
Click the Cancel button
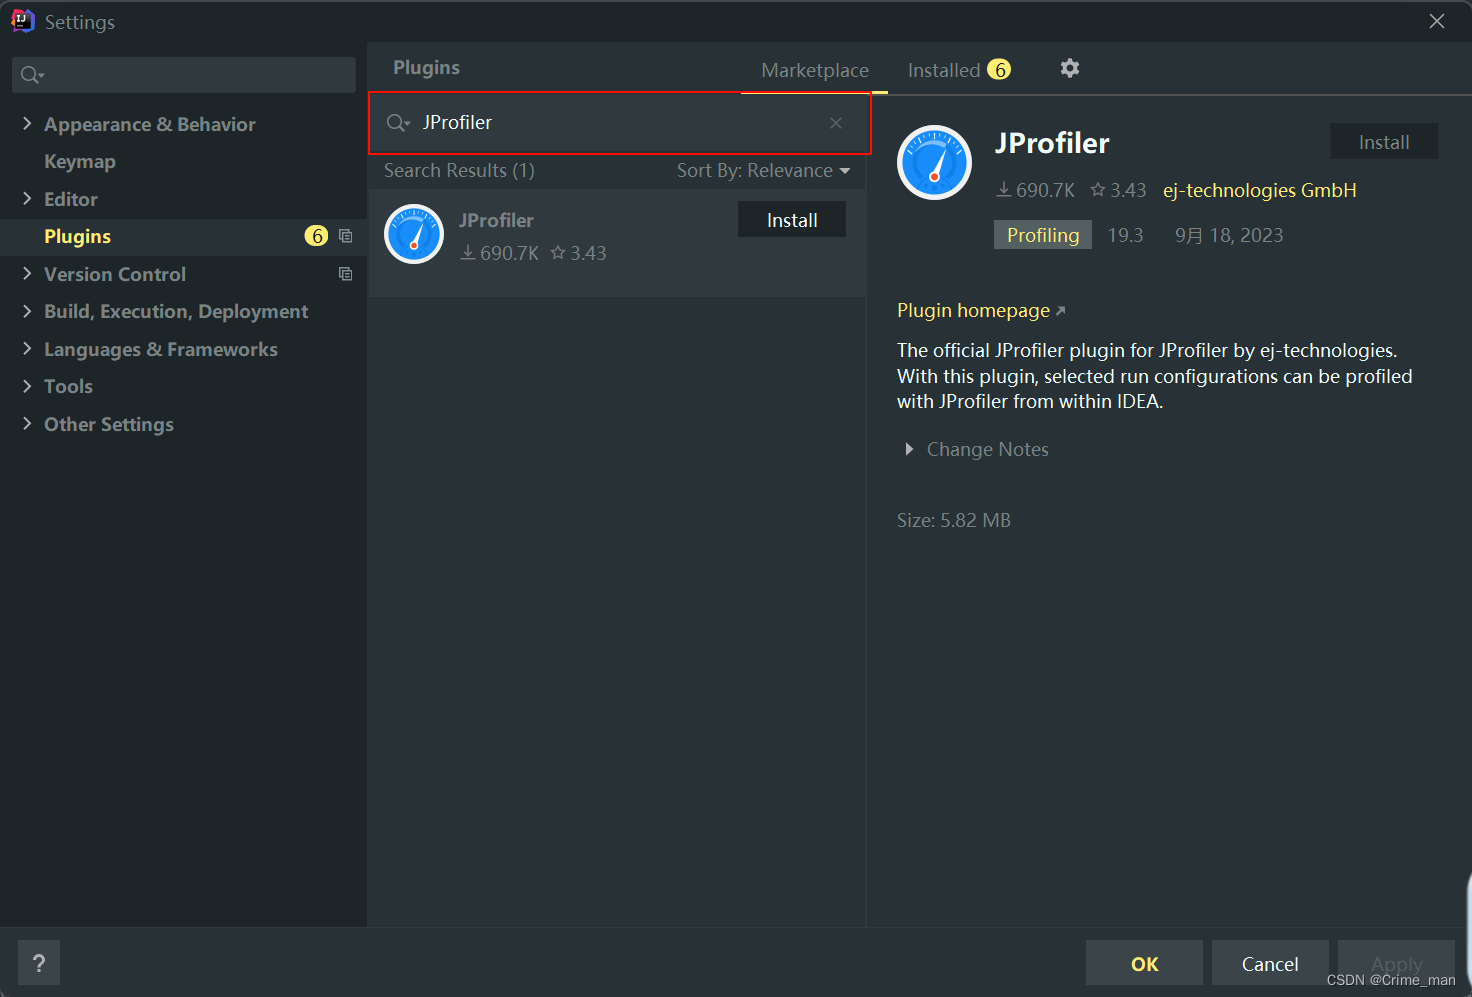[x=1270, y=963]
